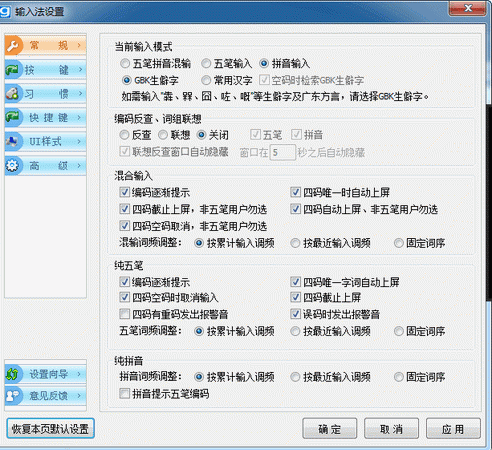
Task: Open 意见反馈 feedback
Action: click(46, 396)
